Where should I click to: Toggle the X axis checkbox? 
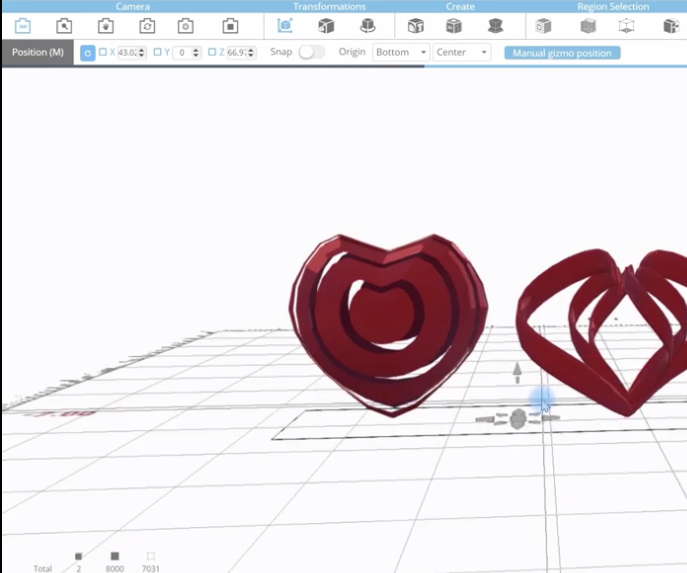coord(103,52)
